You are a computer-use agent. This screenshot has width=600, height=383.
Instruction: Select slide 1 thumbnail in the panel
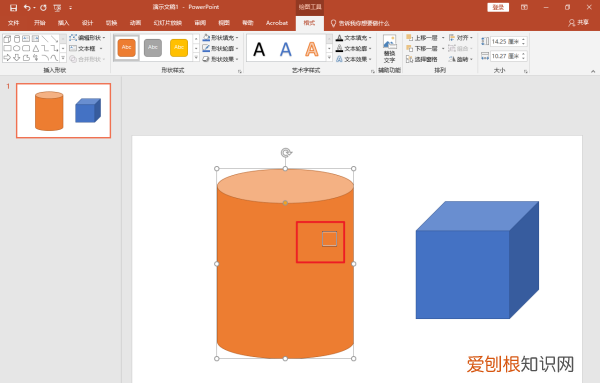[x=64, y=111]
